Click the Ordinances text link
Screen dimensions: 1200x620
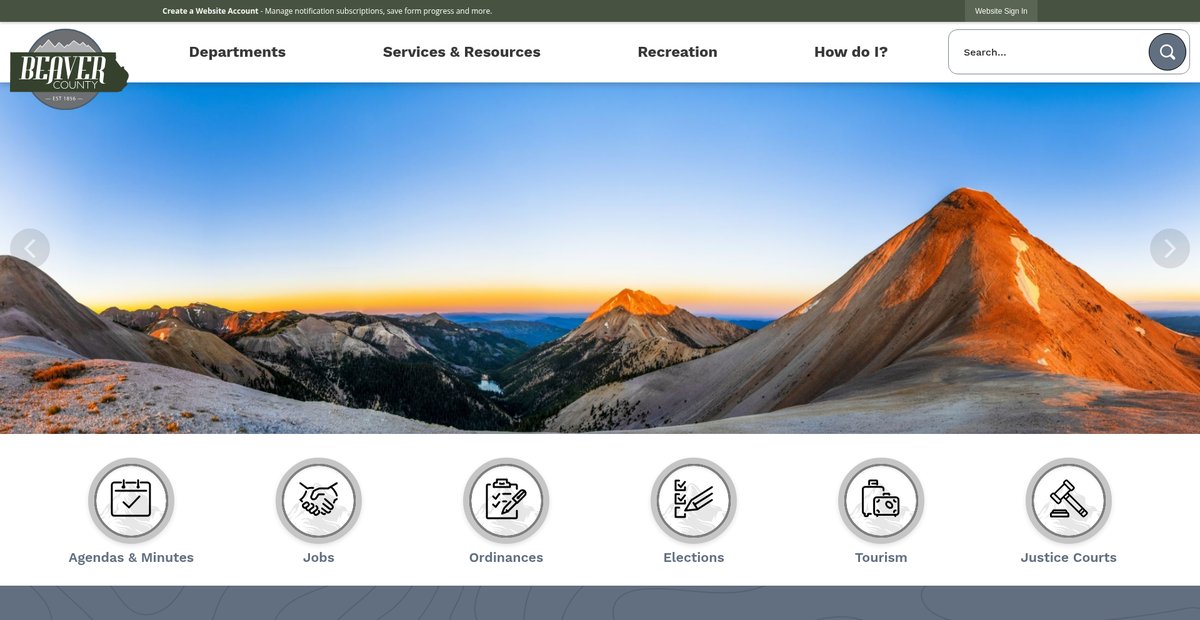tap(506, 558)
